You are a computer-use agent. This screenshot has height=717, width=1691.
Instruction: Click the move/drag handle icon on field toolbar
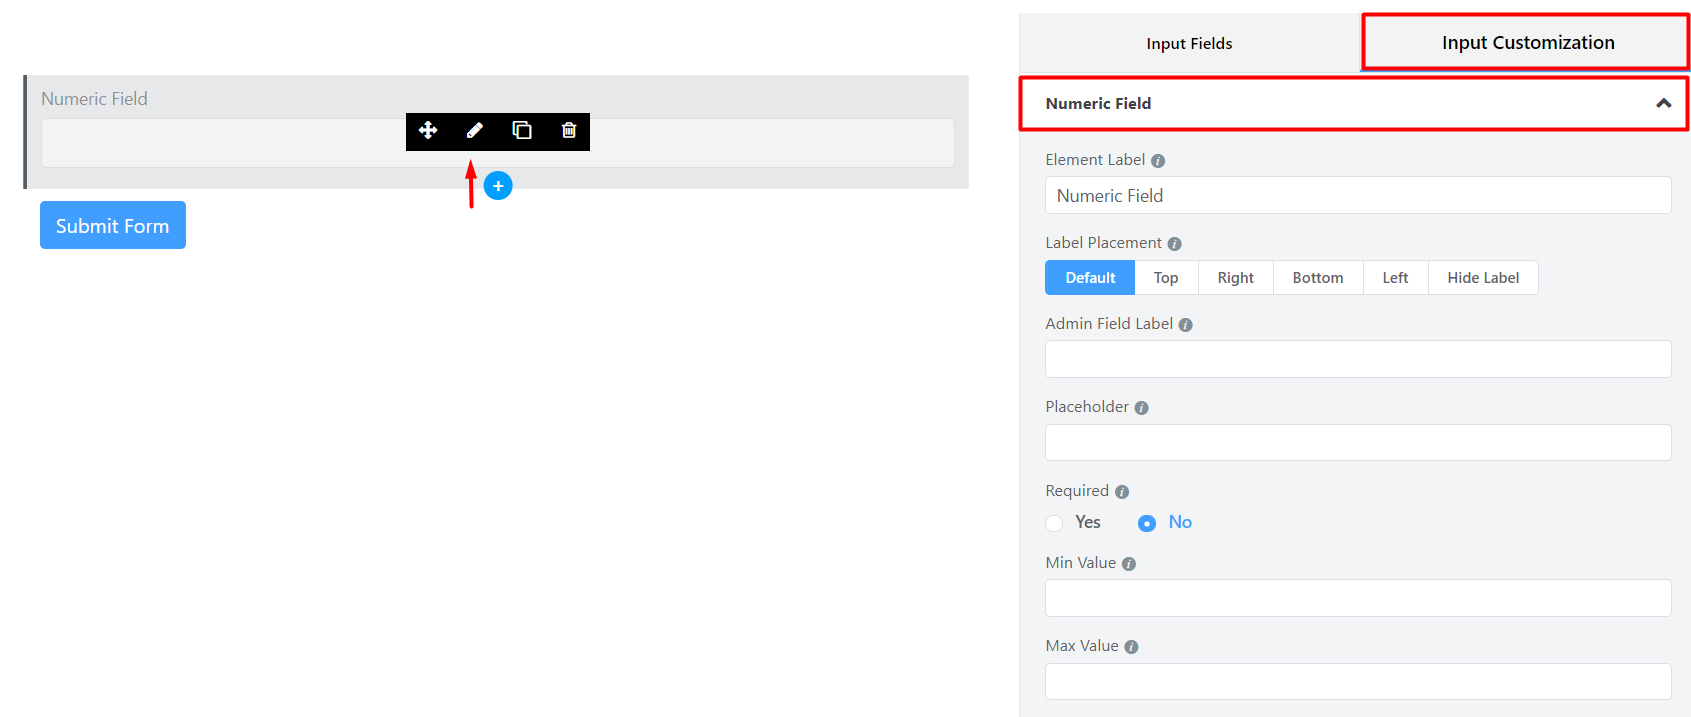pyautogui.click(x=428, y=131)
